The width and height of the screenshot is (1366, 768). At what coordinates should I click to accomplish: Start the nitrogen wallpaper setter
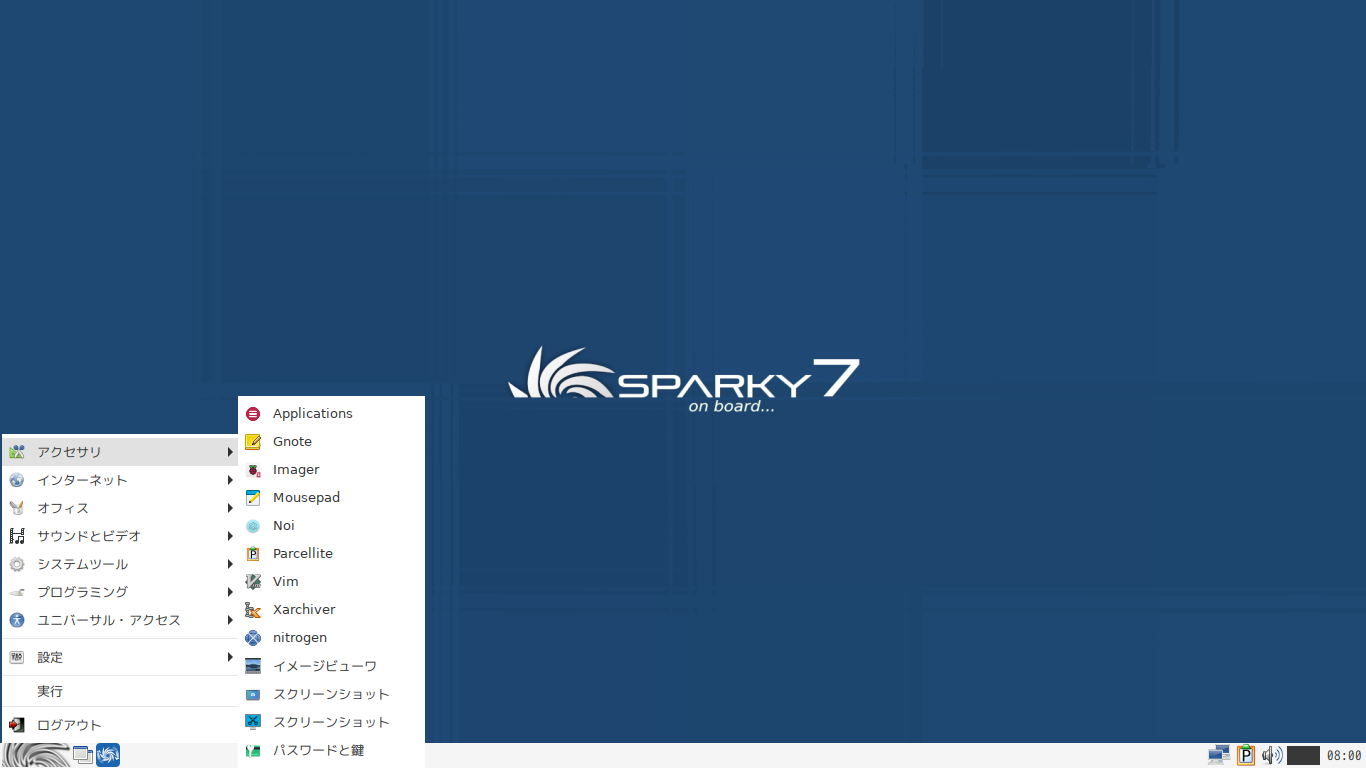331,637
